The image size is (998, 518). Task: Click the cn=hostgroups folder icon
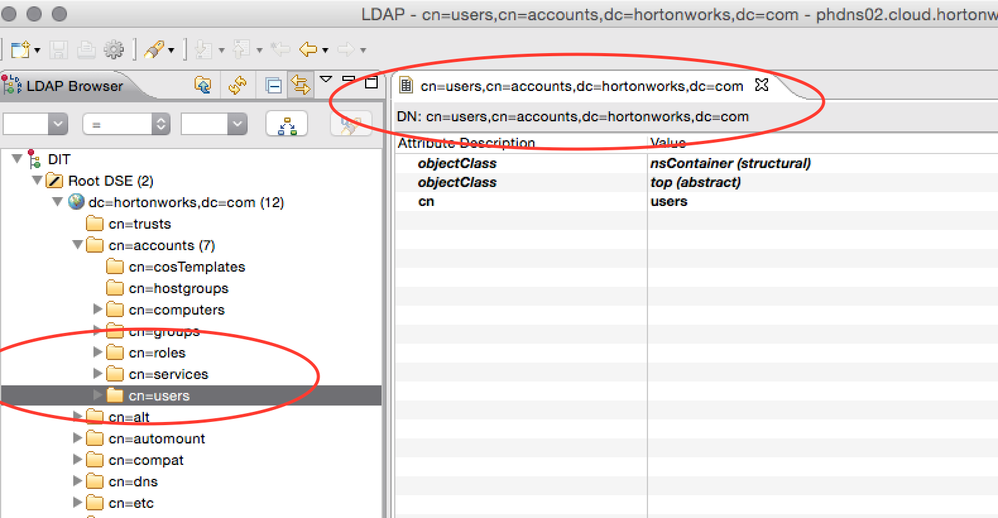click(x=115, y=288)
